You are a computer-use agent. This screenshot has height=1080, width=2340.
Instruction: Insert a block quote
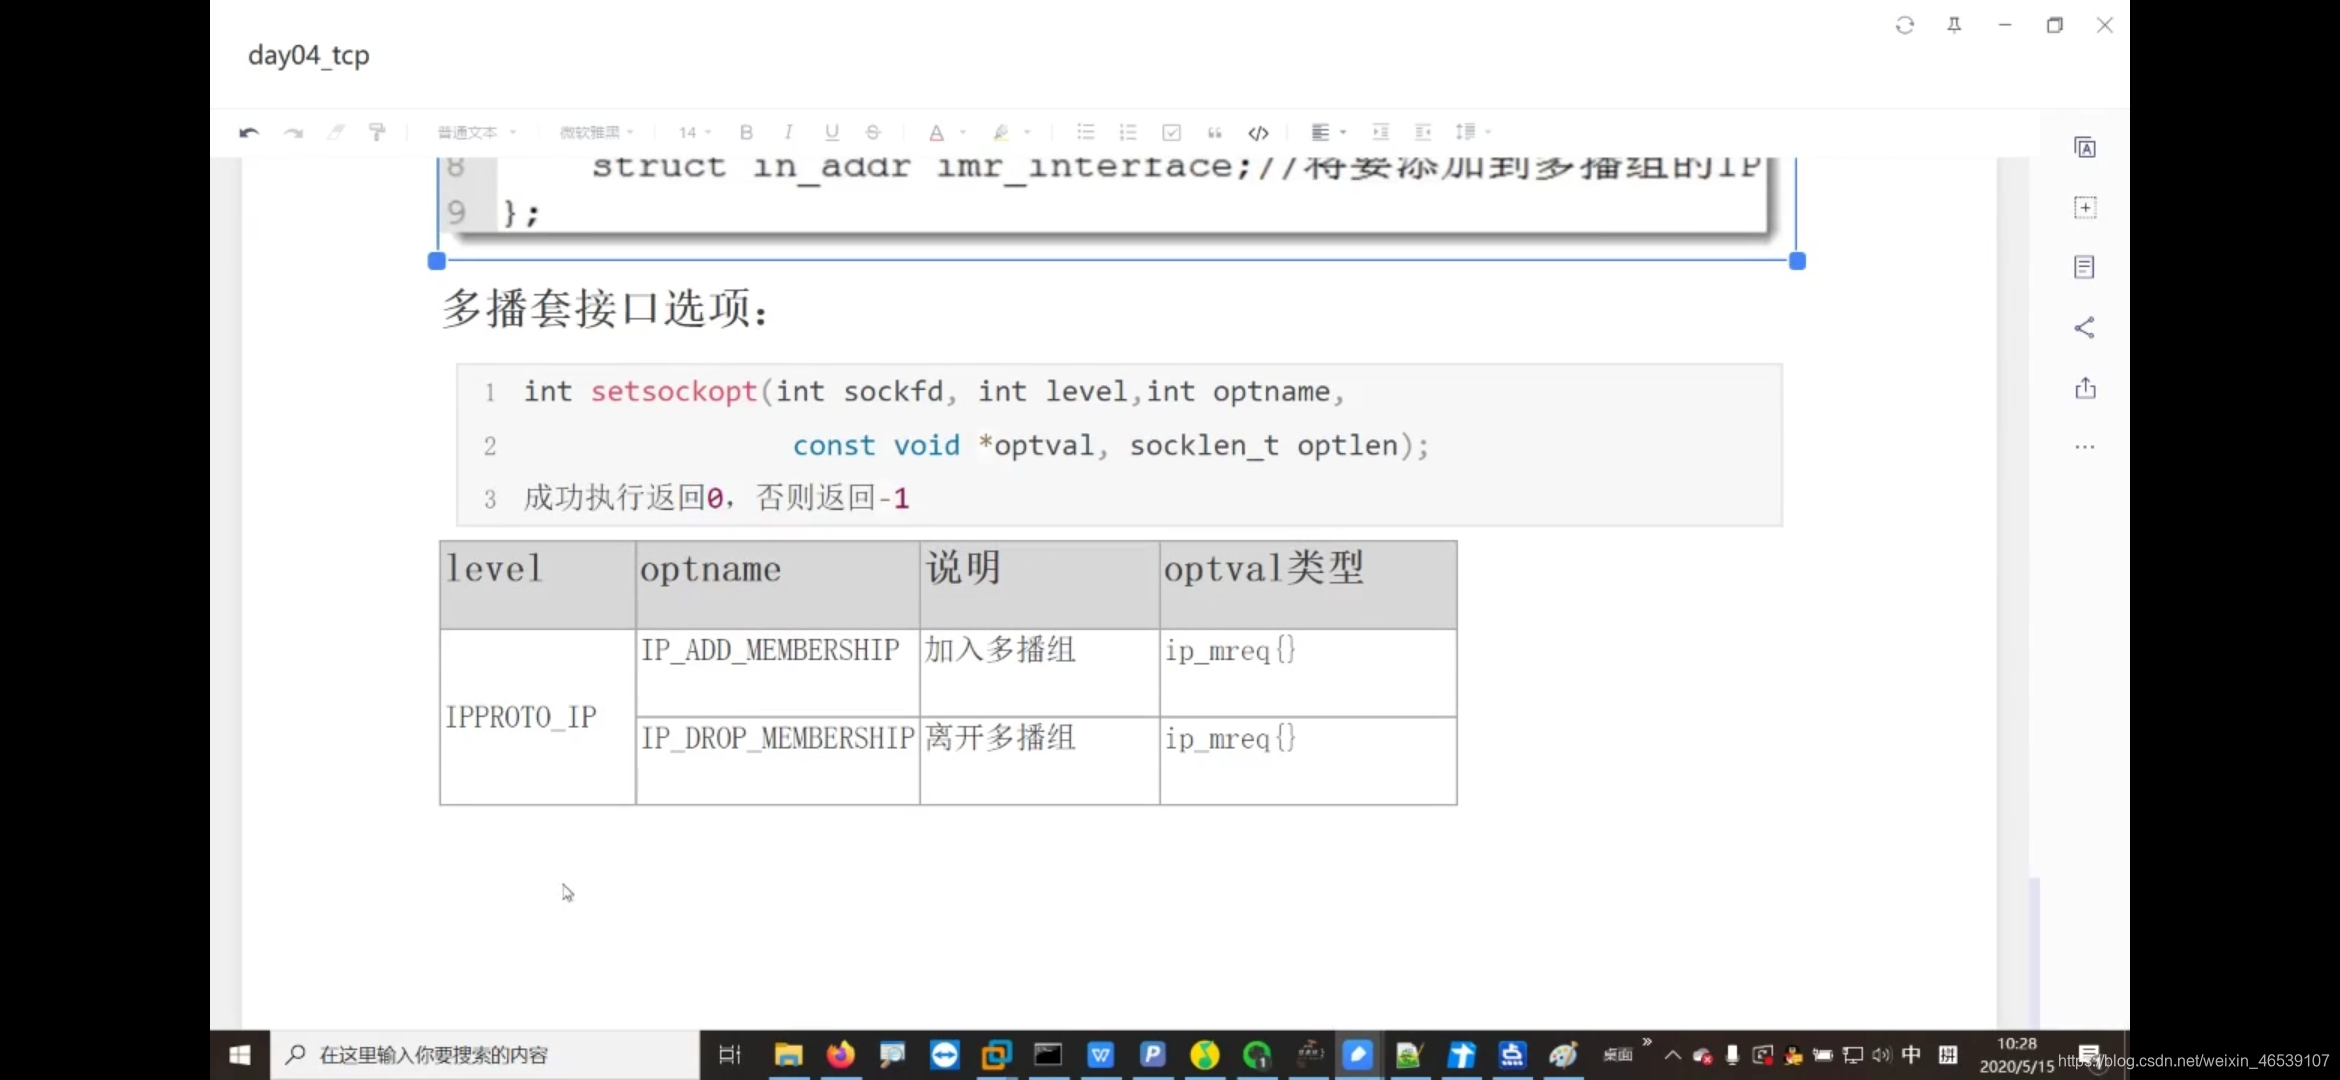(x=1214, y=132)
